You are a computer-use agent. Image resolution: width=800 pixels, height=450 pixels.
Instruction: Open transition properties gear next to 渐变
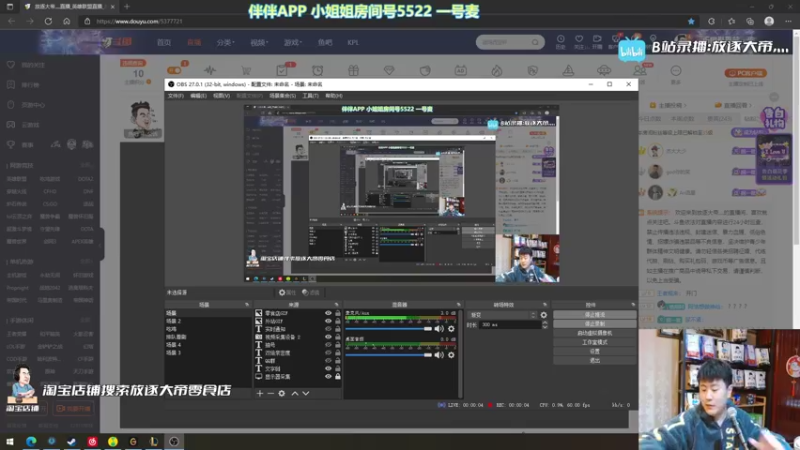click(543, 315)
